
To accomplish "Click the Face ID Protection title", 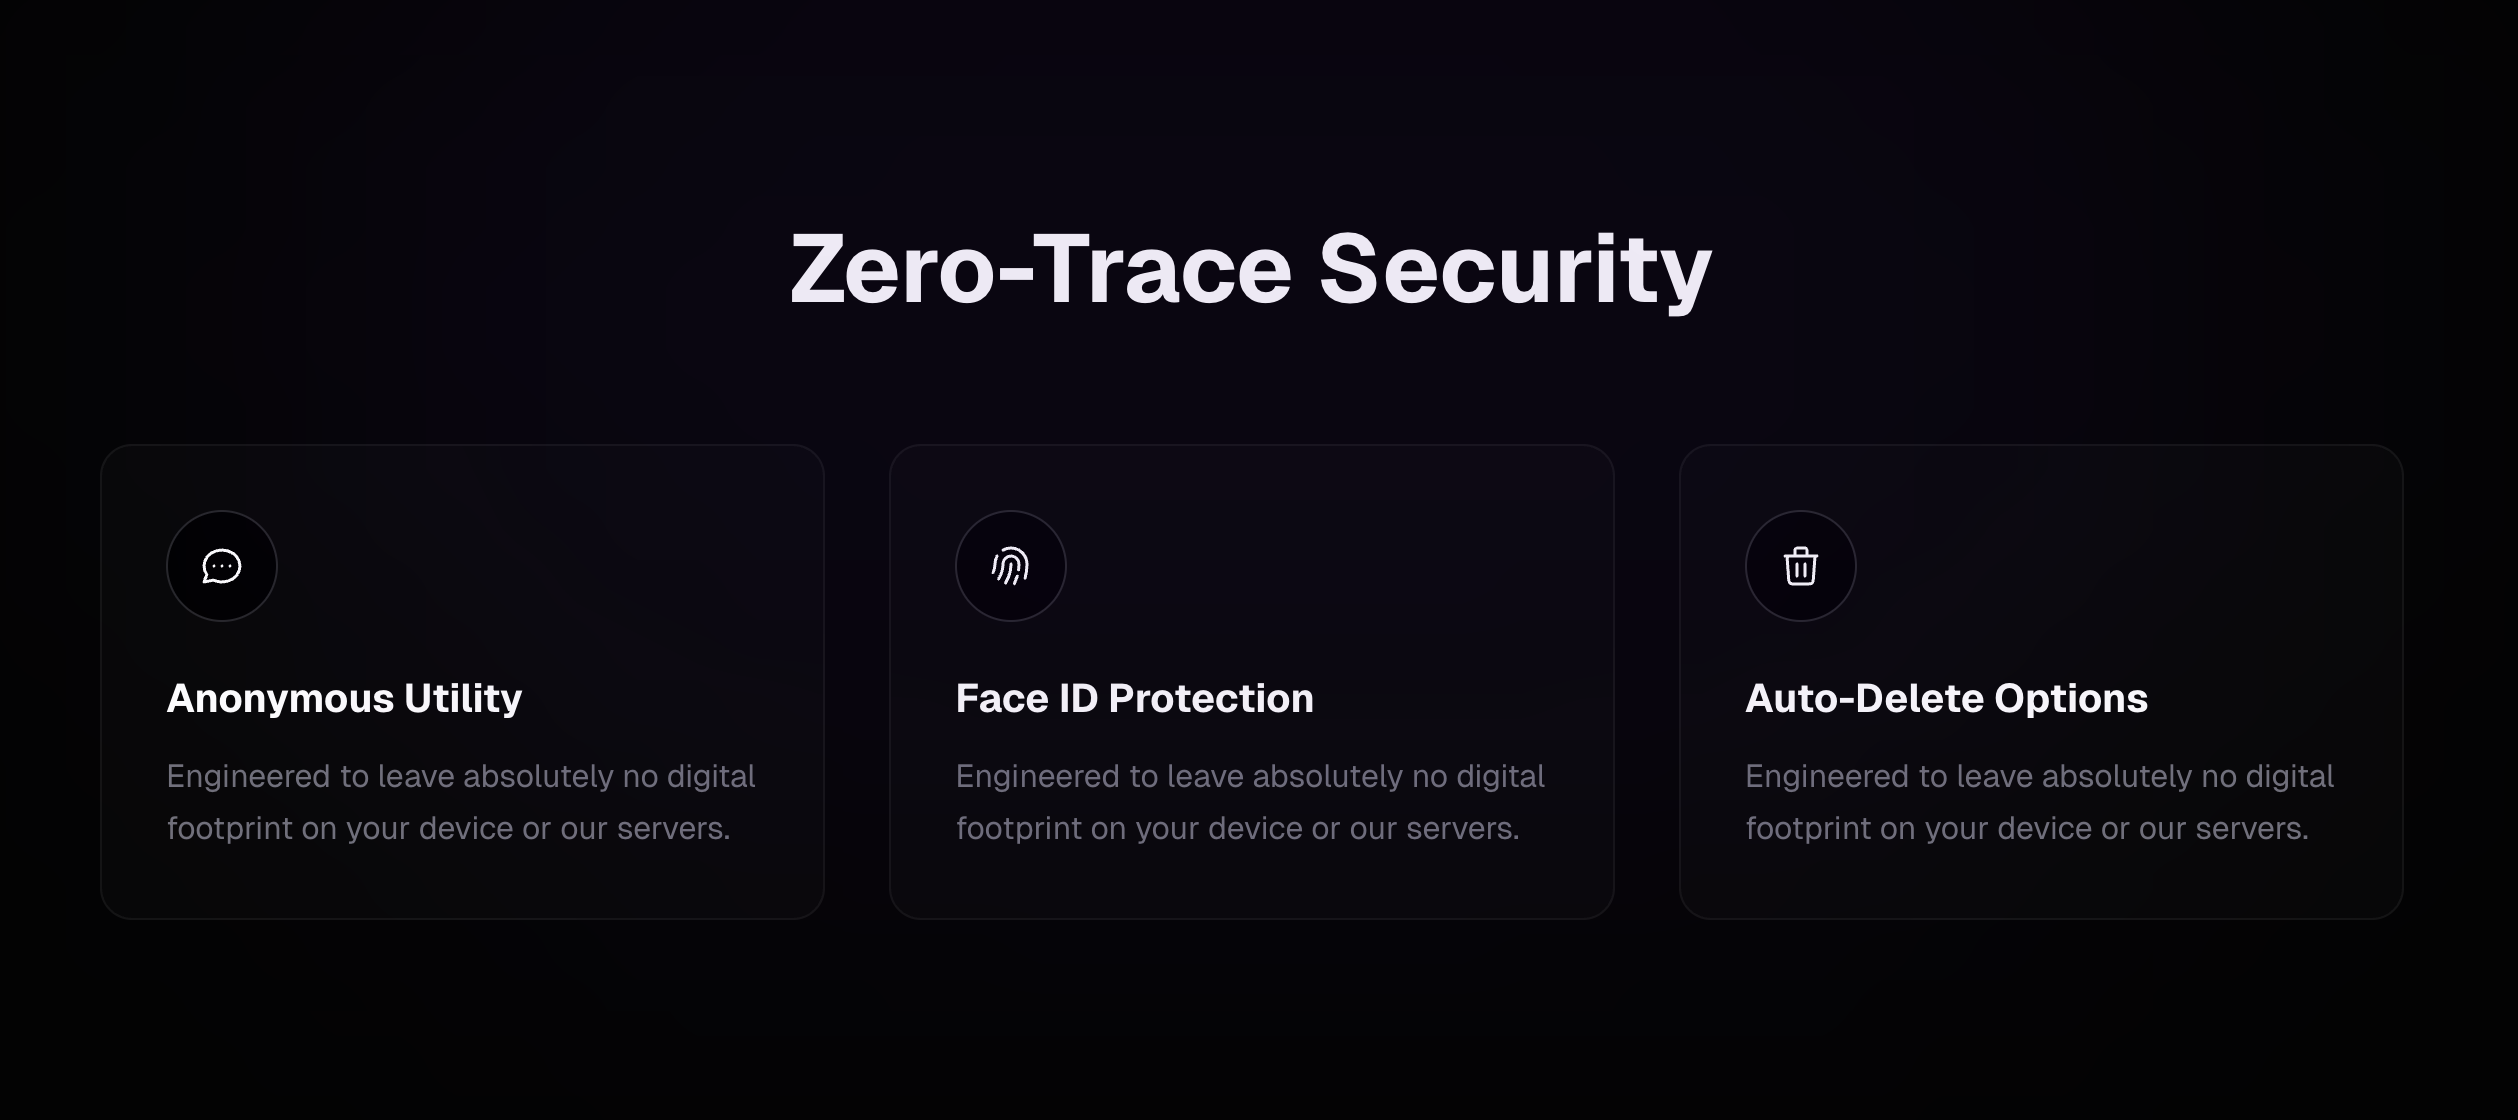I will pyautogui.click(x=1134, y=698).
